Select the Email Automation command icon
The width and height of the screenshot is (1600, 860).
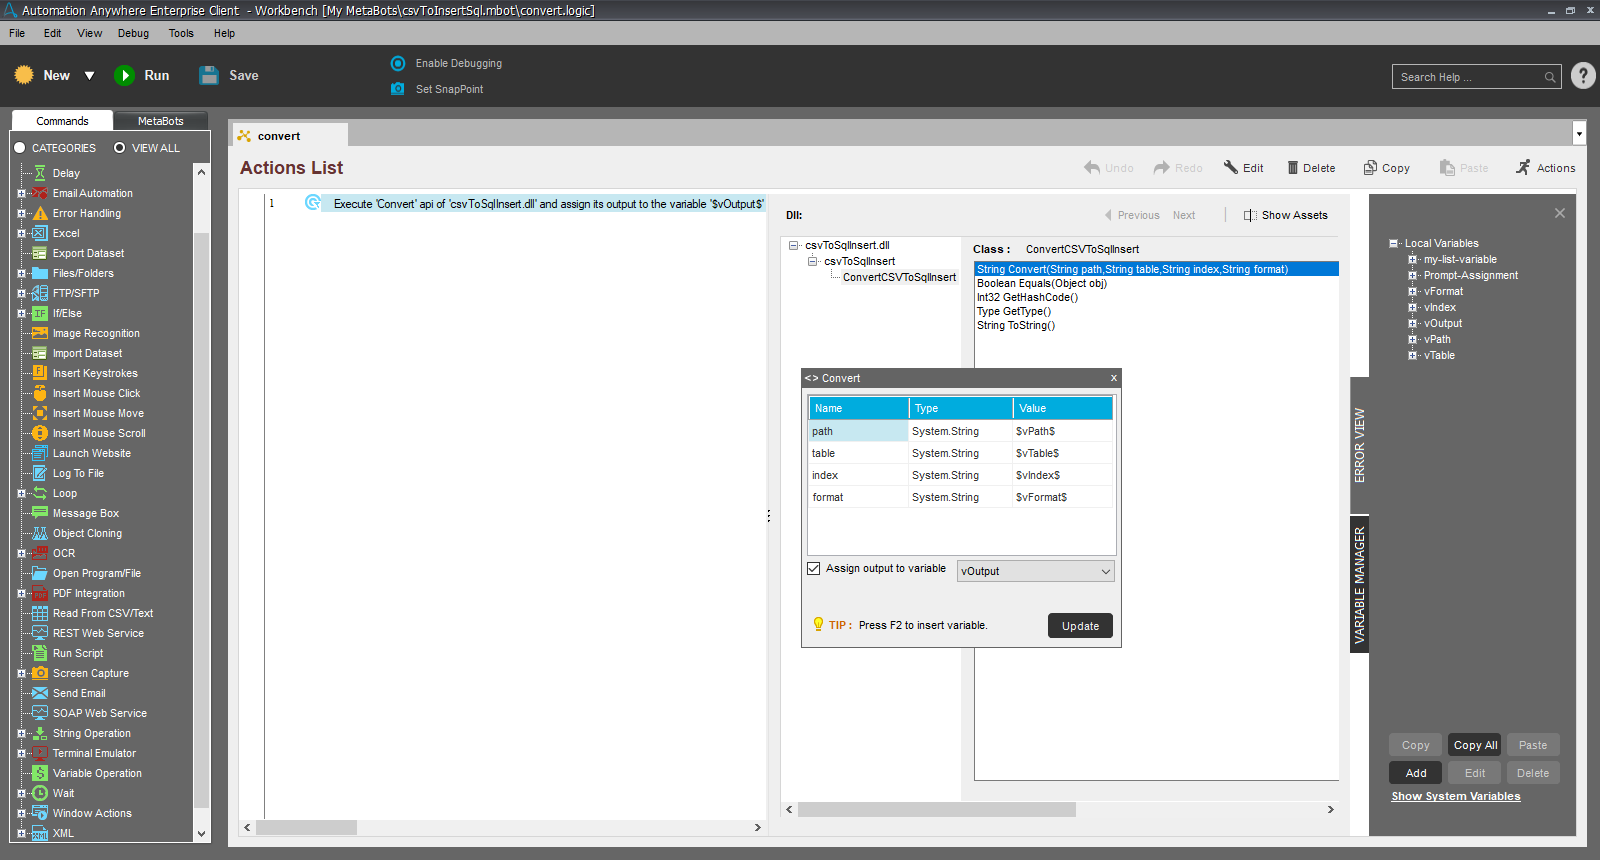[40, 193]
